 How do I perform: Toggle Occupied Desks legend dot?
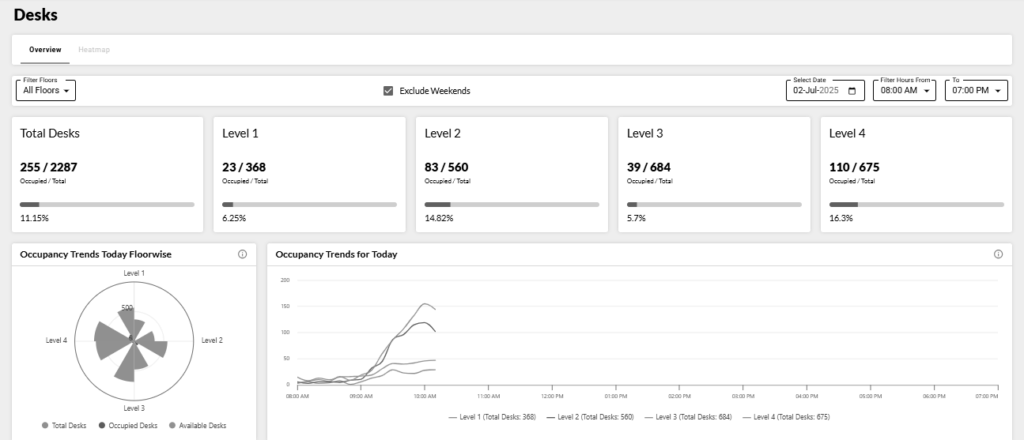coord(101,425)
